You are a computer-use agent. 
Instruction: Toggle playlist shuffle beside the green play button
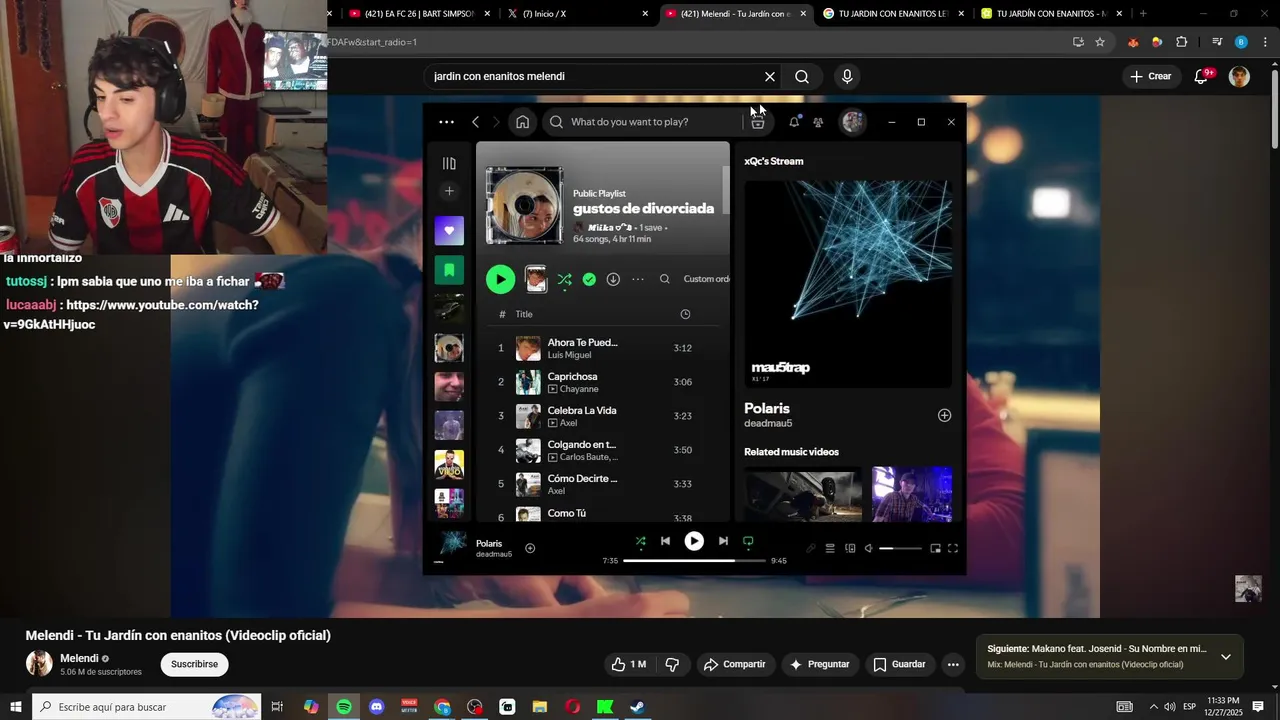[565, 280]
